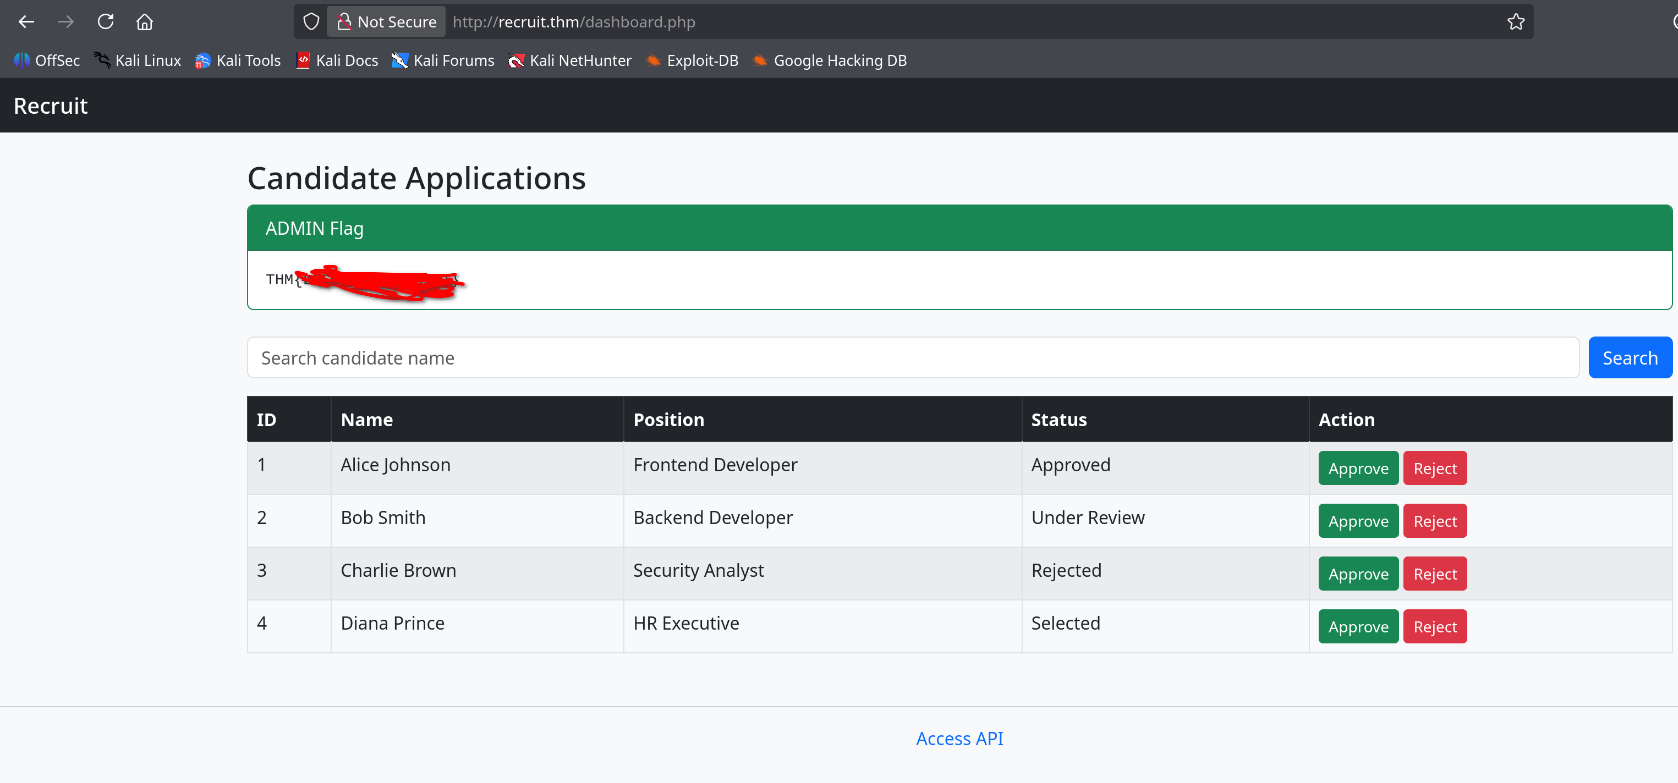Approve Diana Prince's application

pyautogui.click(x=1358, y=627)
